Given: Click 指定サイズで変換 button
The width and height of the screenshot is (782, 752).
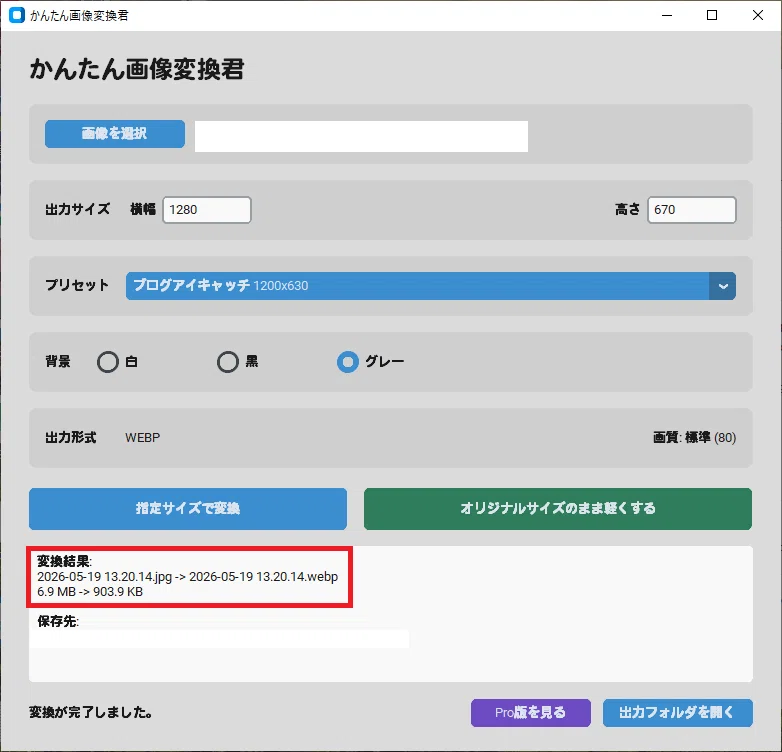Looking at the screenshot, I should [188, 509].
